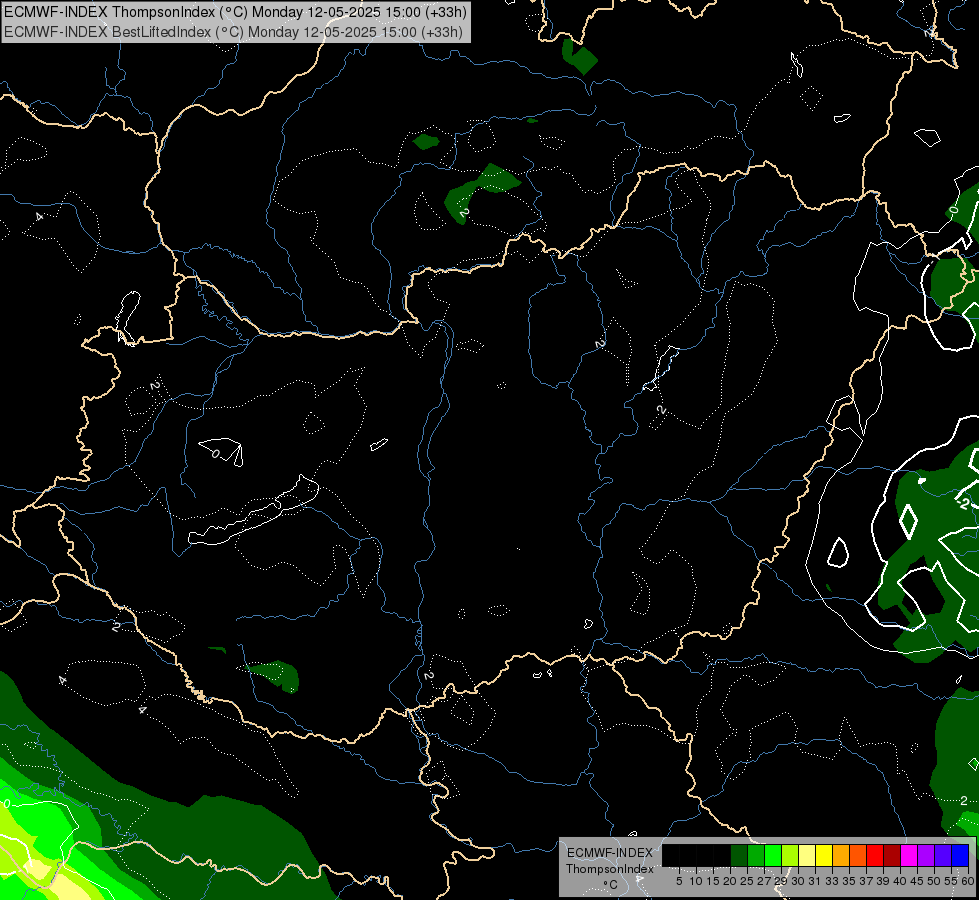Click the BestLiftedIndex title line at top
The image size is (979, 900).
pyautogui.click(x=234, y=32)
